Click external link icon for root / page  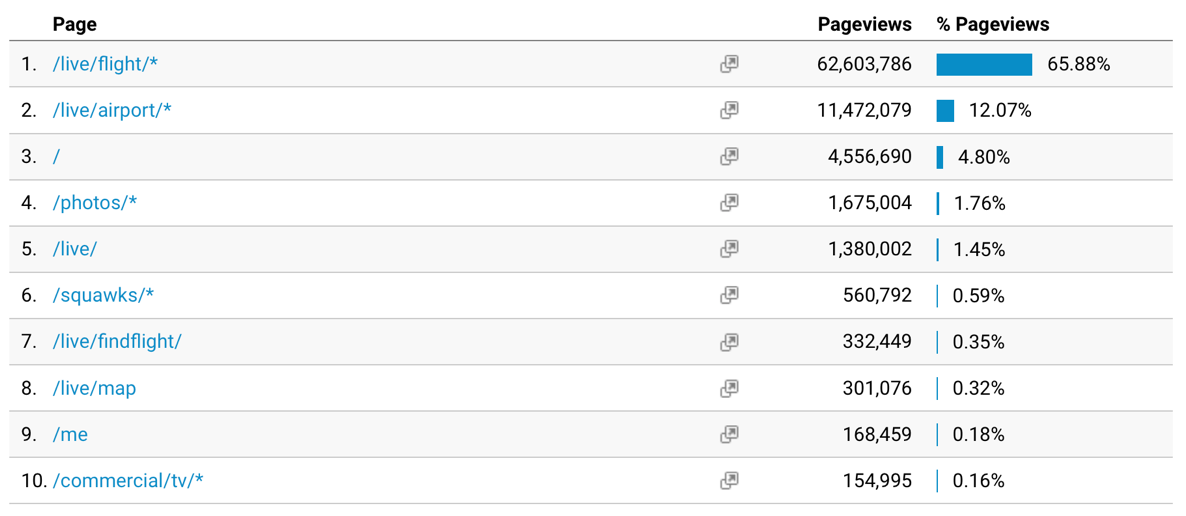[728, 157]
